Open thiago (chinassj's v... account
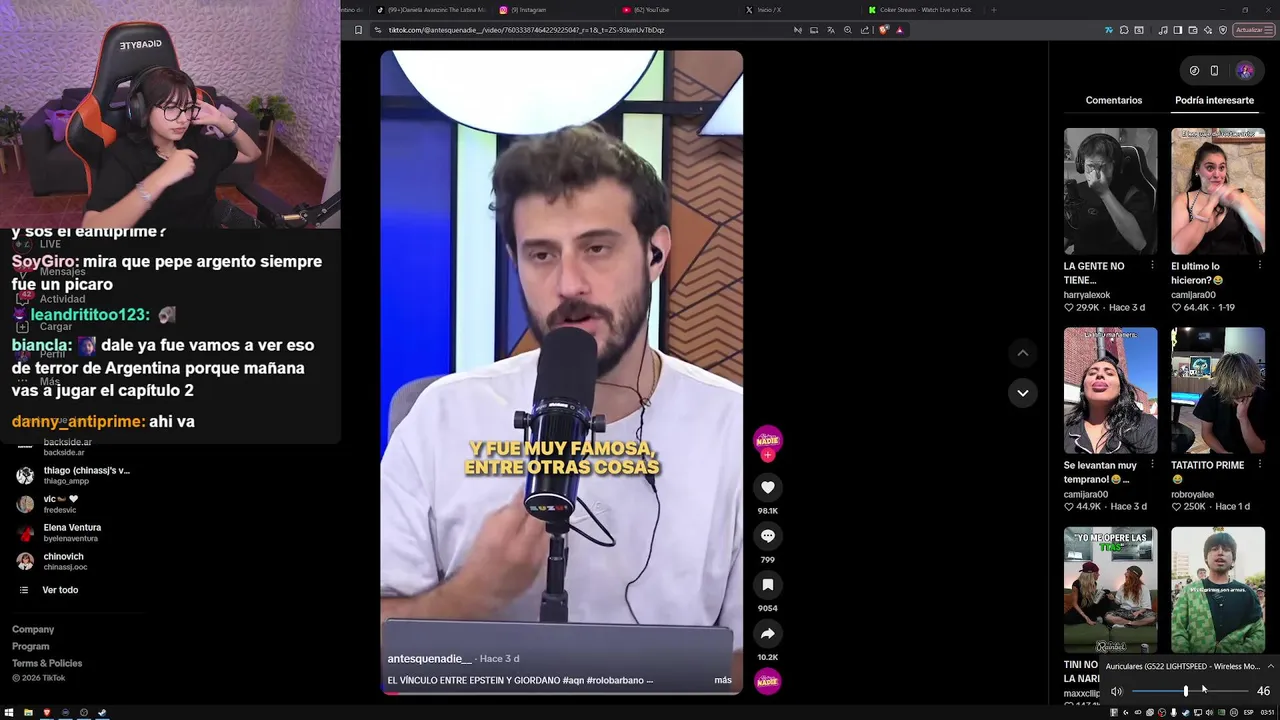1280x720 pixels. [75, 475]
